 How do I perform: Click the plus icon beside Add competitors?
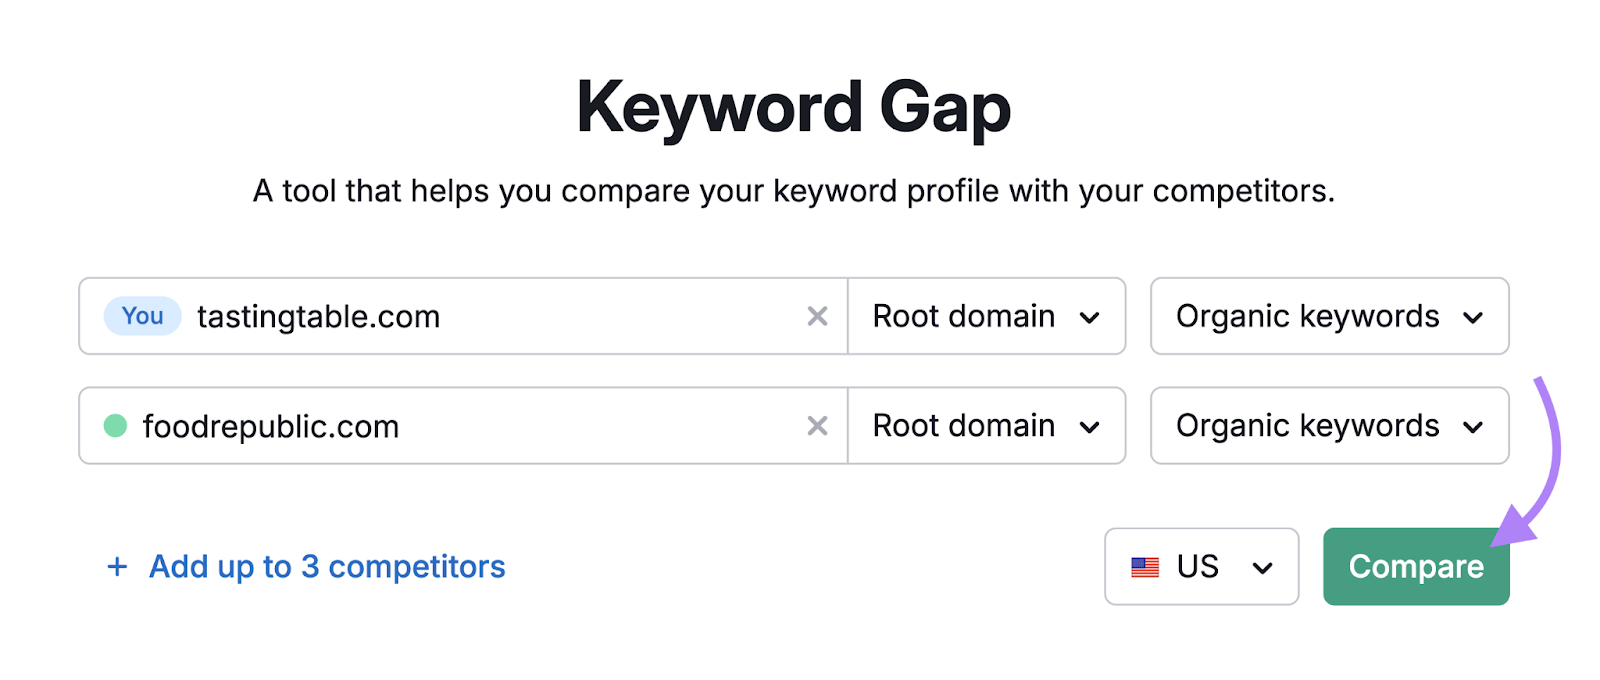coord(117,567)
